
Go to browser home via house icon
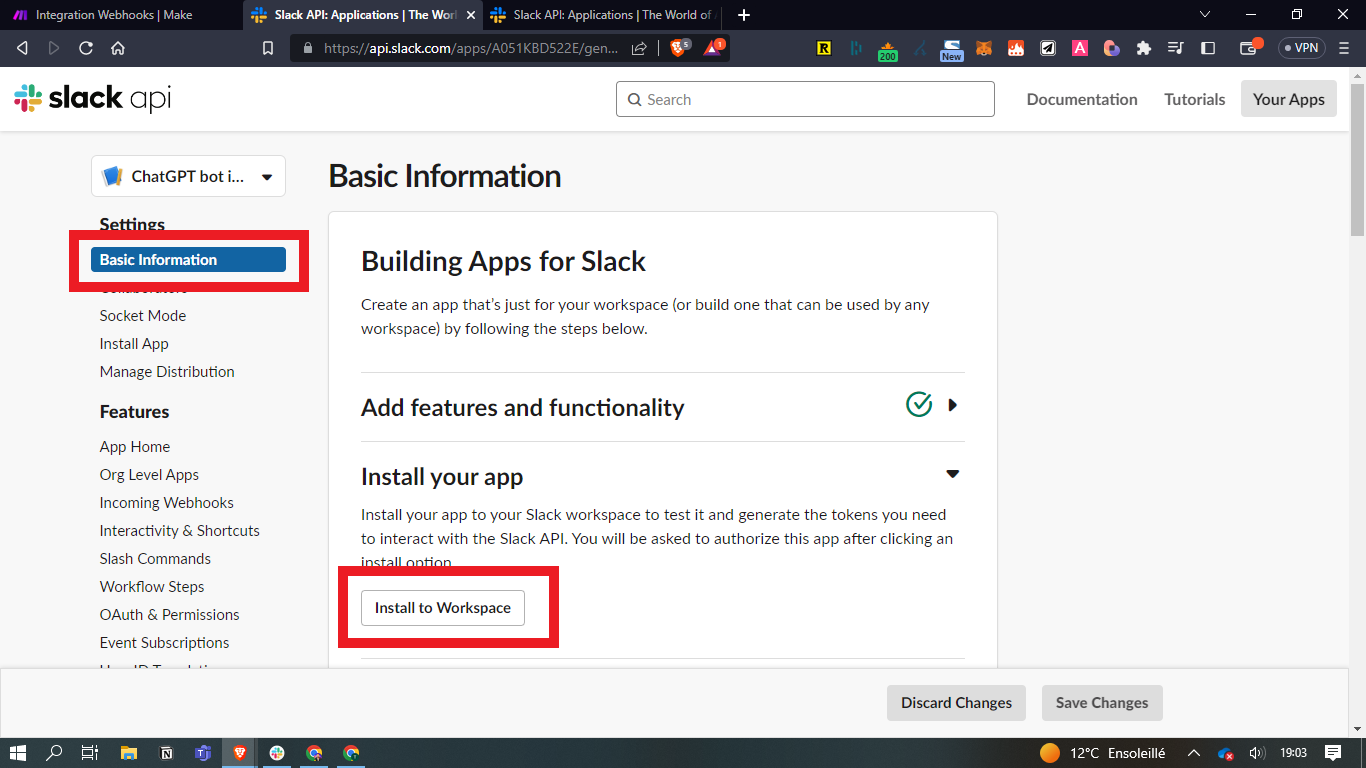point(118,48)
